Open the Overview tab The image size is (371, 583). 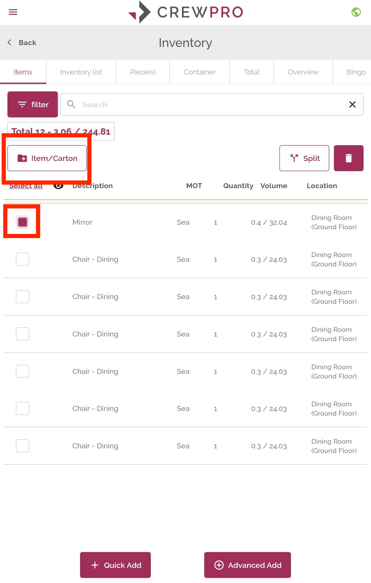pos(303,72)
